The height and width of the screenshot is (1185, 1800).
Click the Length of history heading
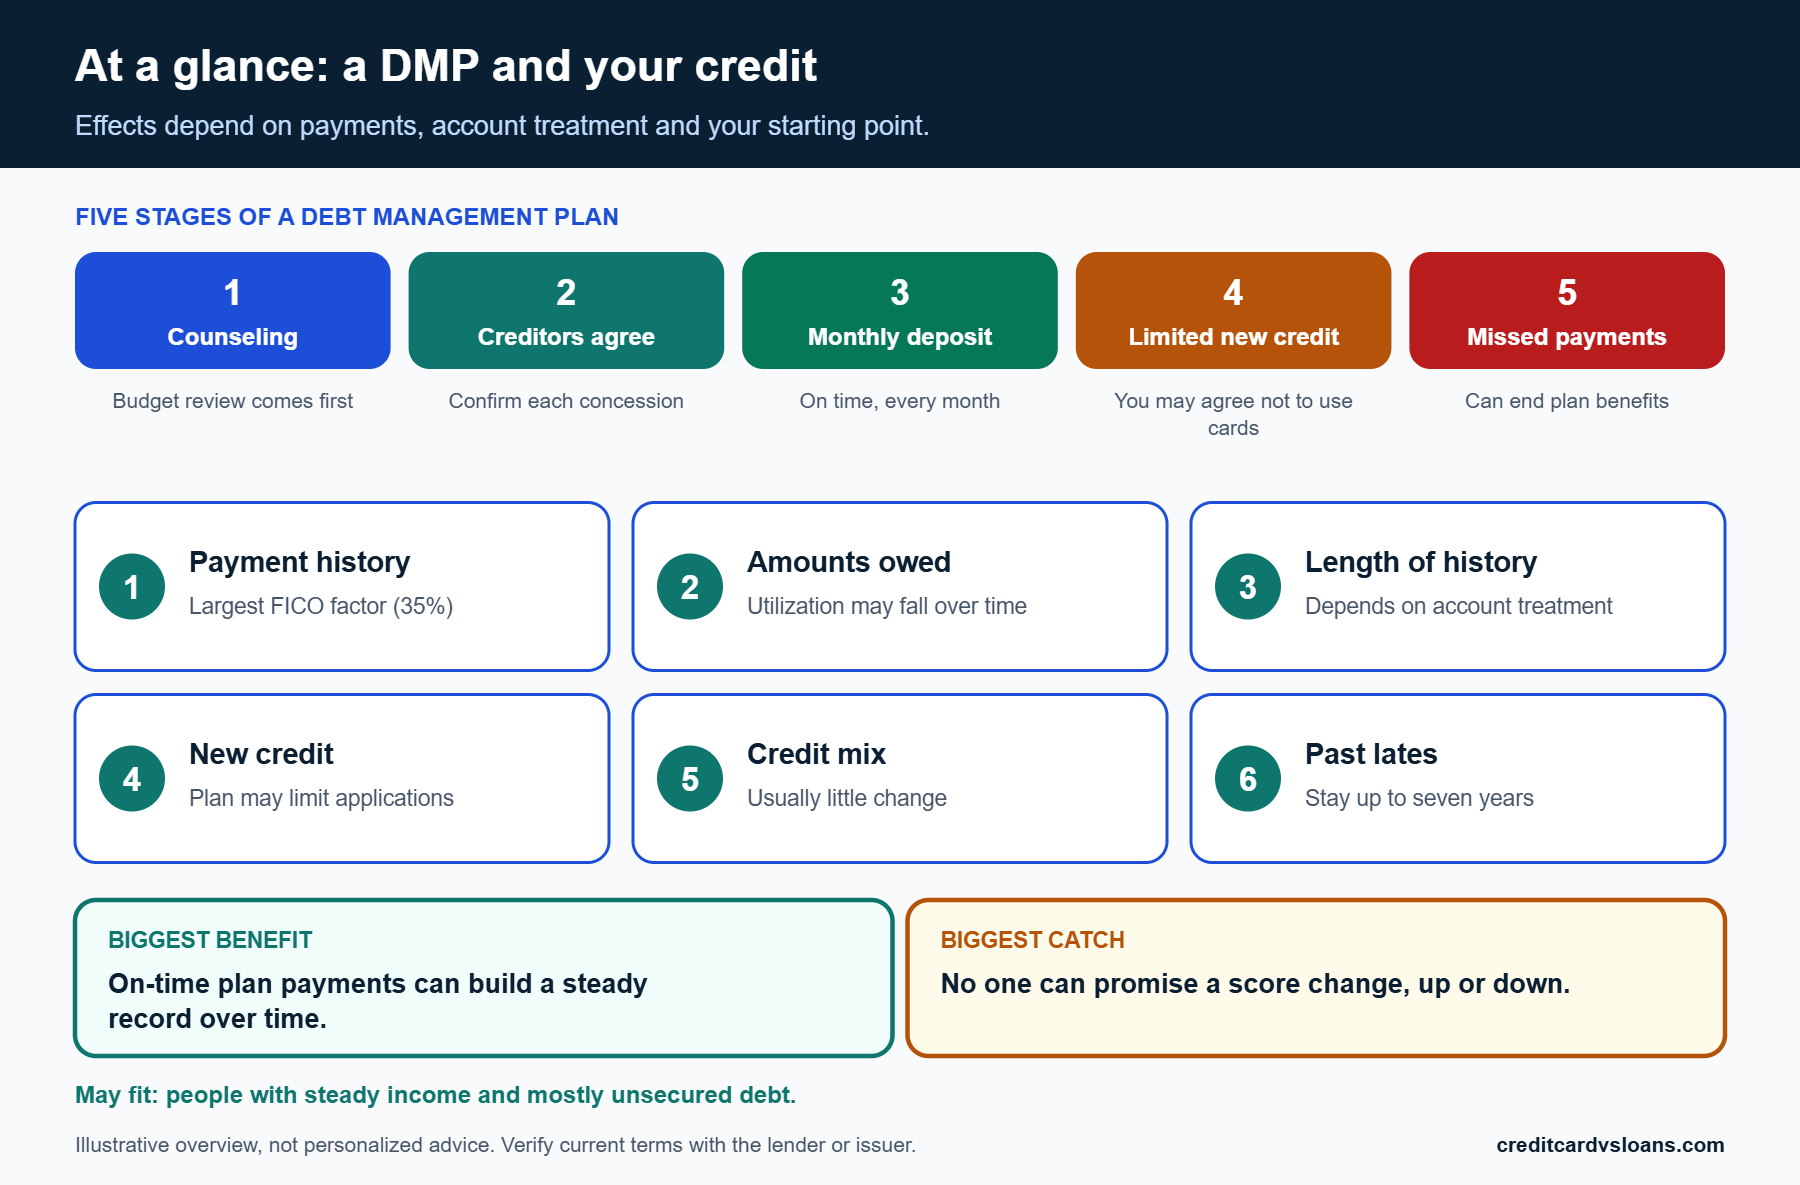pos(1420,562)
